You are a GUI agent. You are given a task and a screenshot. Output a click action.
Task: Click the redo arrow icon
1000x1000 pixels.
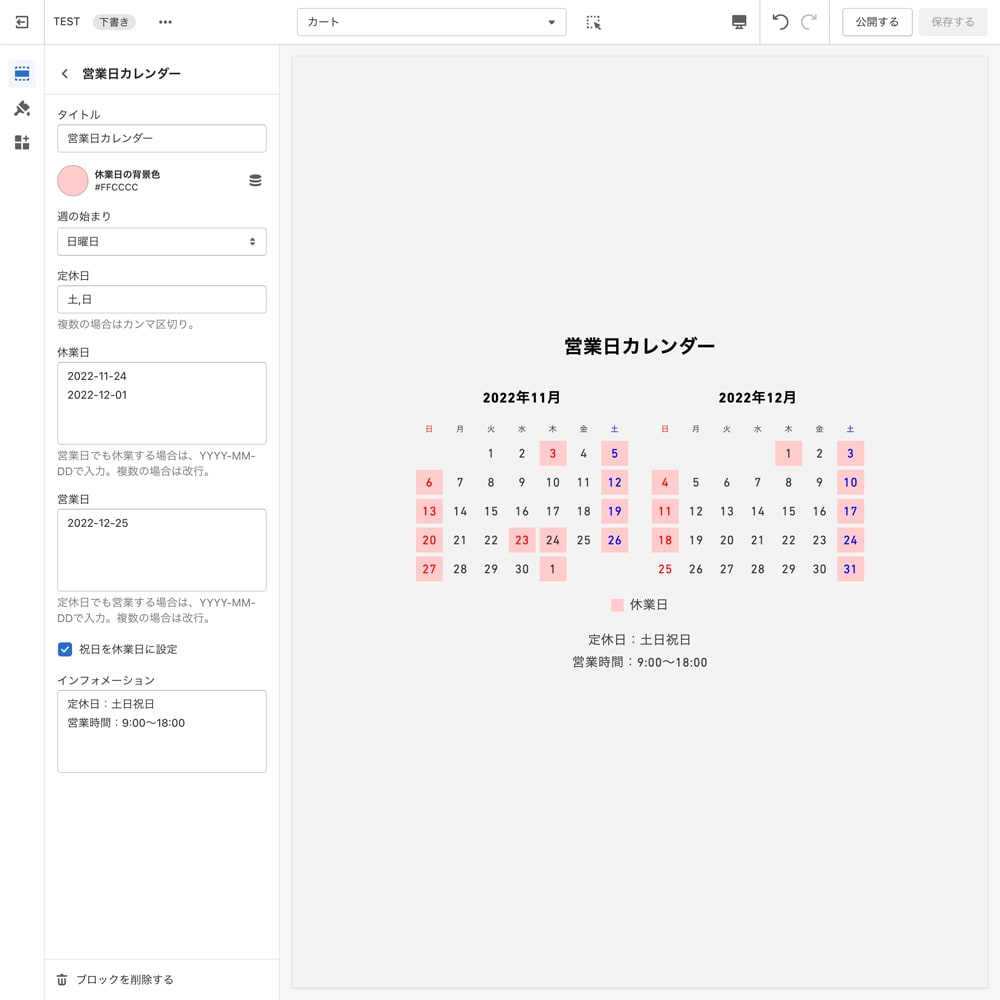coord(807,21)
